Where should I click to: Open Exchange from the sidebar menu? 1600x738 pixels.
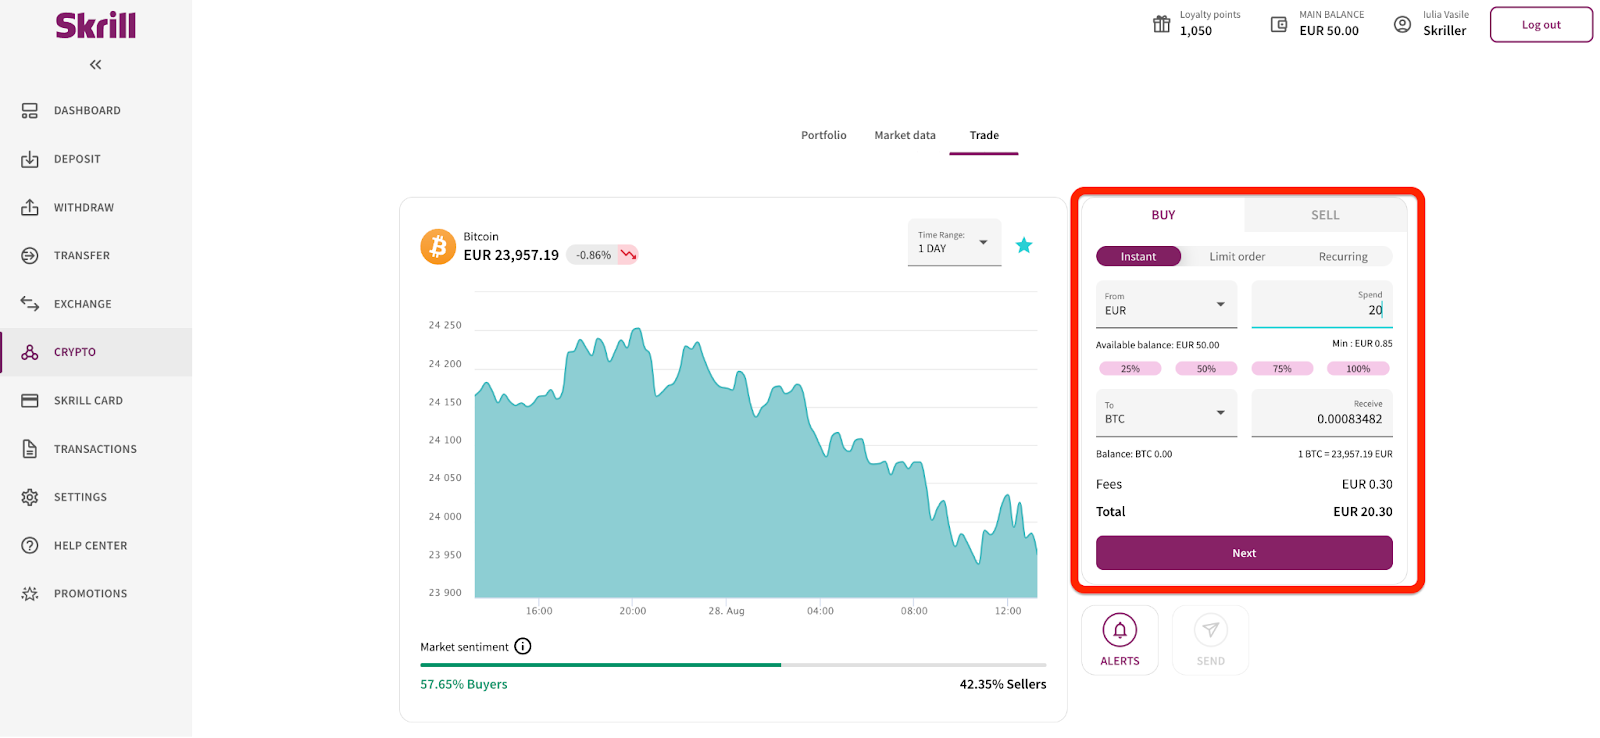(96, 304)
